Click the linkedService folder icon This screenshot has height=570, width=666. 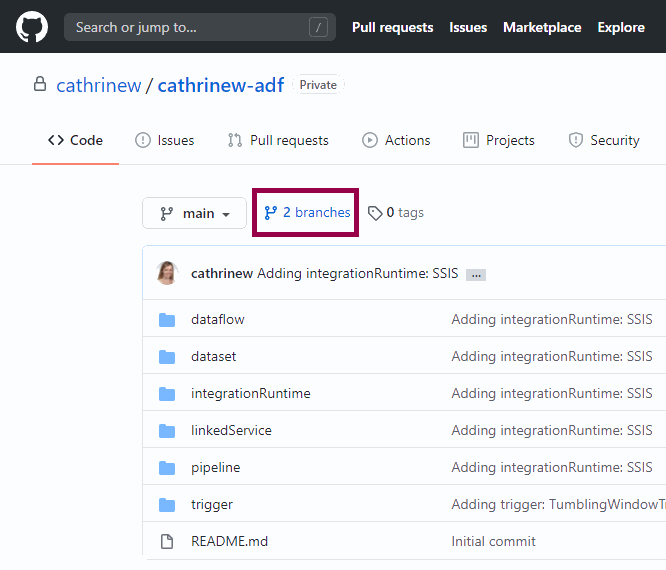(x=167, y=431)
